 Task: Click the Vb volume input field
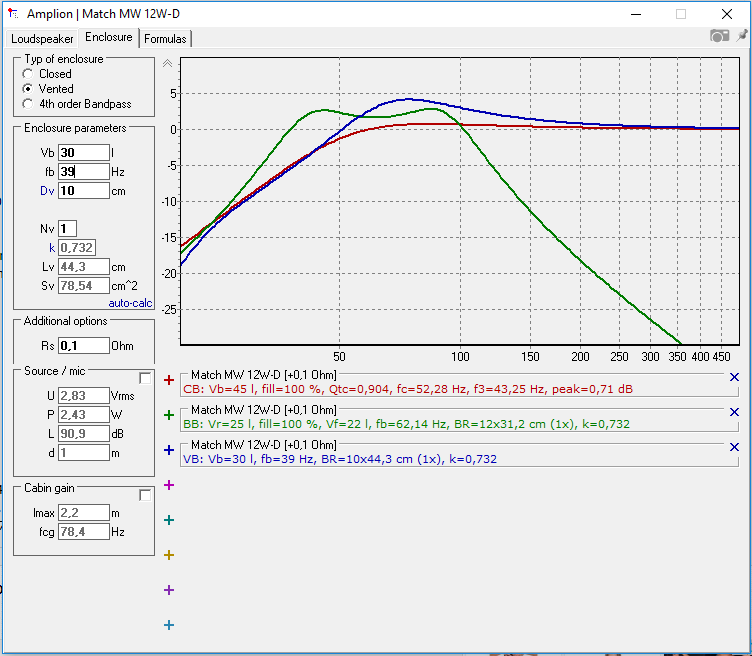(x=84, y=152)
